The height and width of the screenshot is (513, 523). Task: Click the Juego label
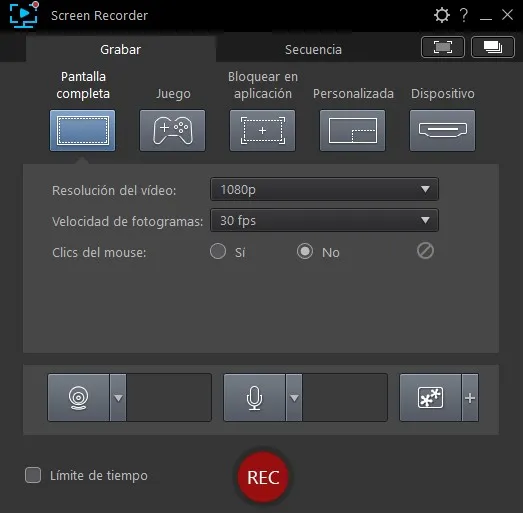173,93
